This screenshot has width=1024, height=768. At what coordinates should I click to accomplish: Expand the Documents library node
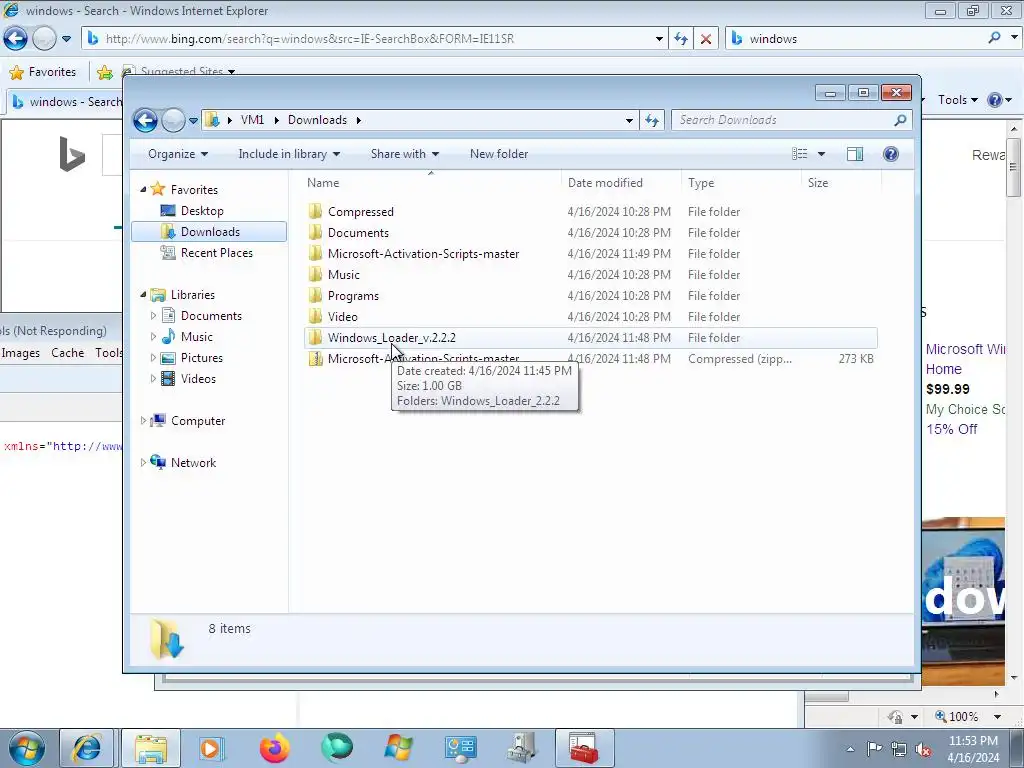click(x=153, y=315)
